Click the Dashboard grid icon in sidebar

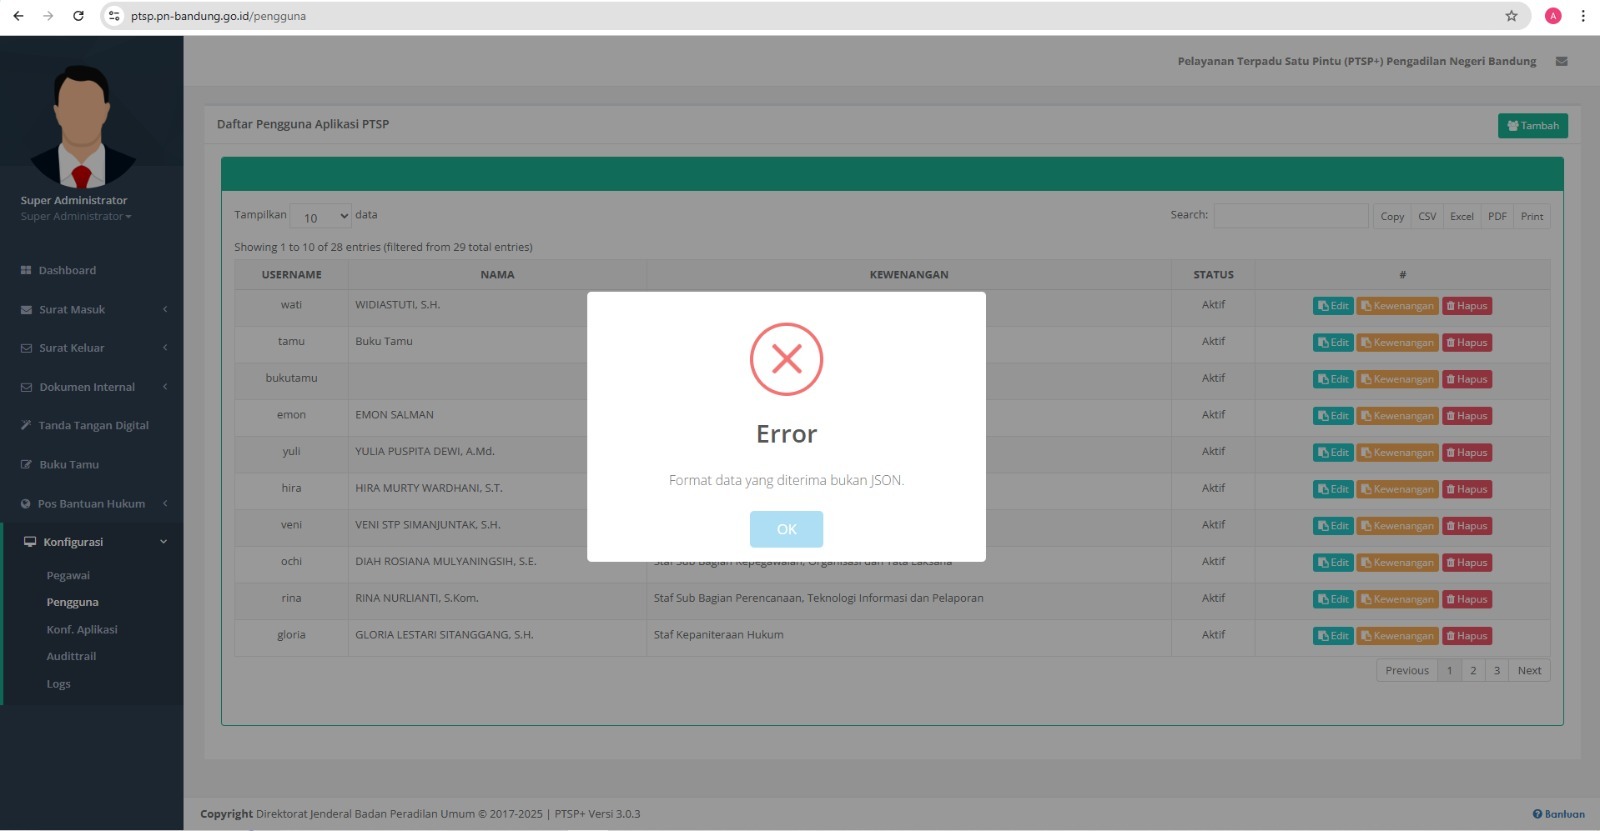tap(26, 271)
